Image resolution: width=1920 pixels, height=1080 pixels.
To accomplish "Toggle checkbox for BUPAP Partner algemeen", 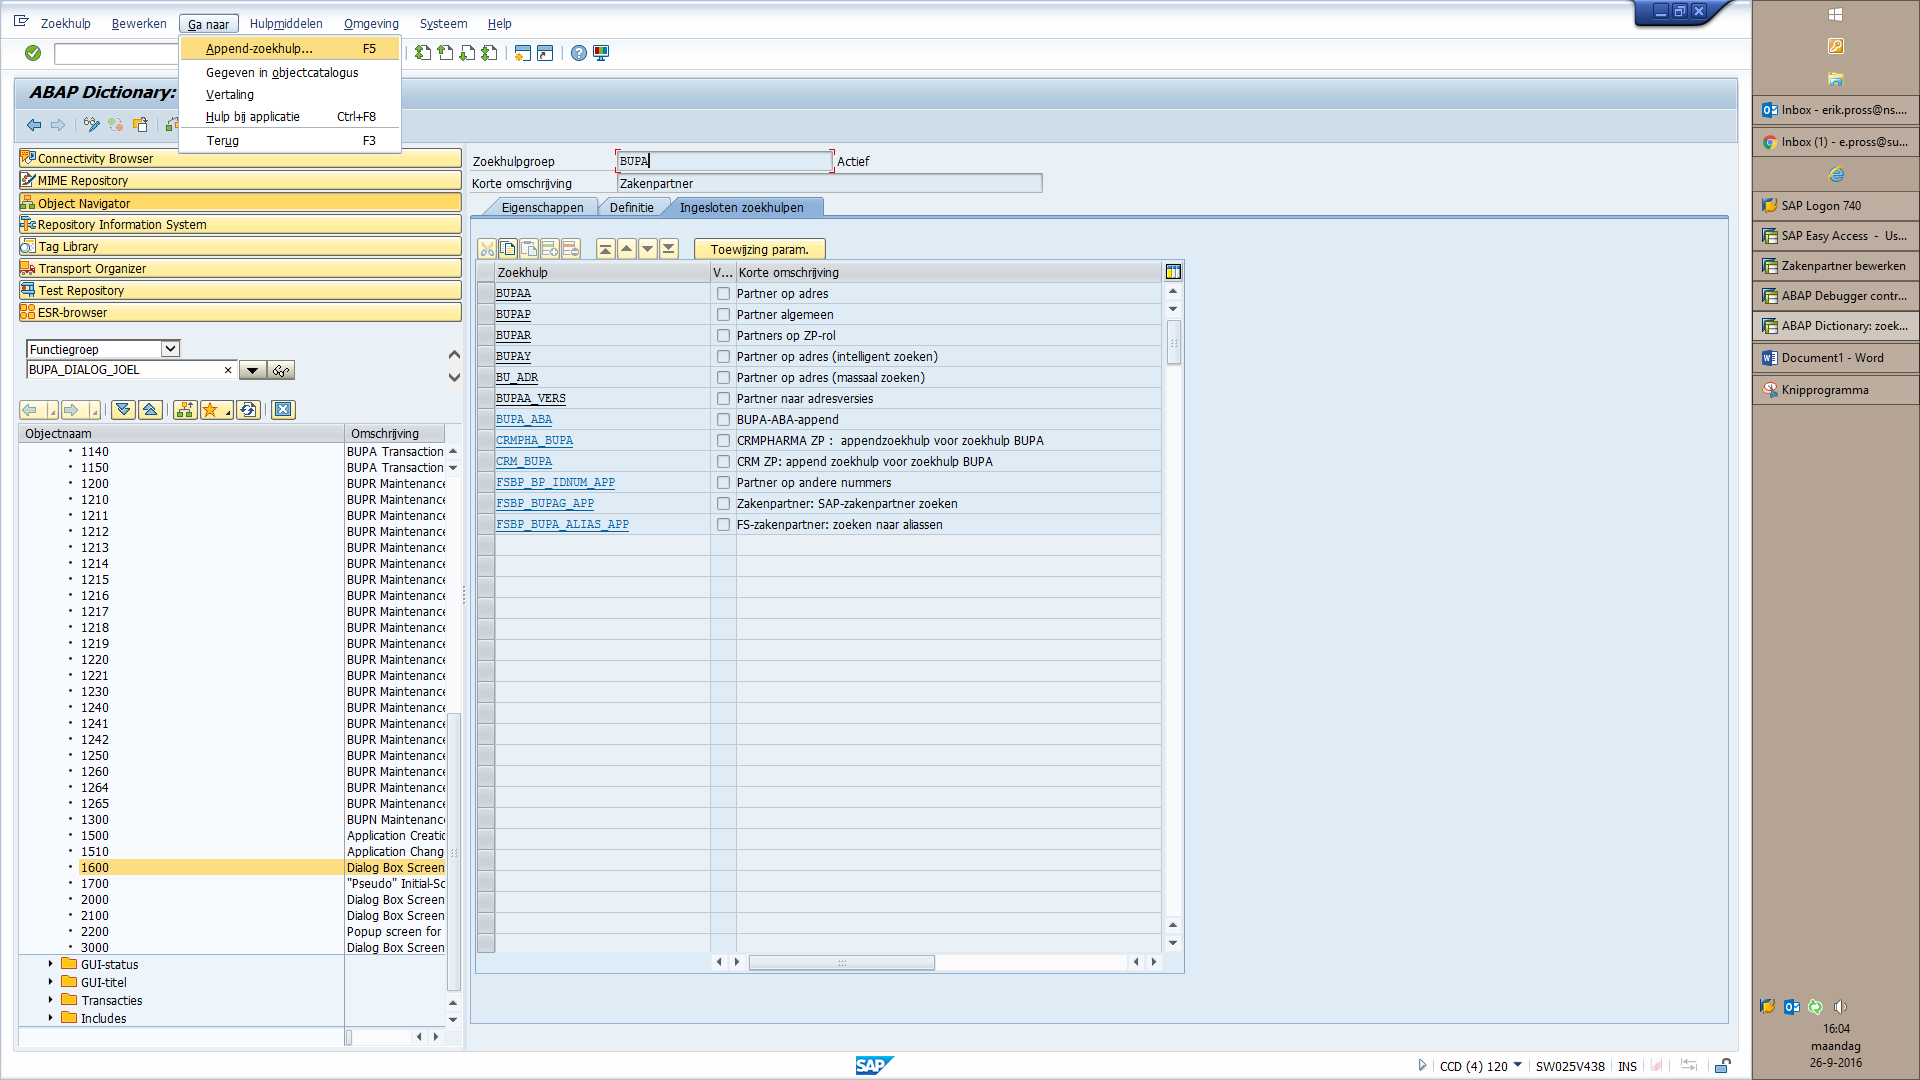I will point(723,315).
